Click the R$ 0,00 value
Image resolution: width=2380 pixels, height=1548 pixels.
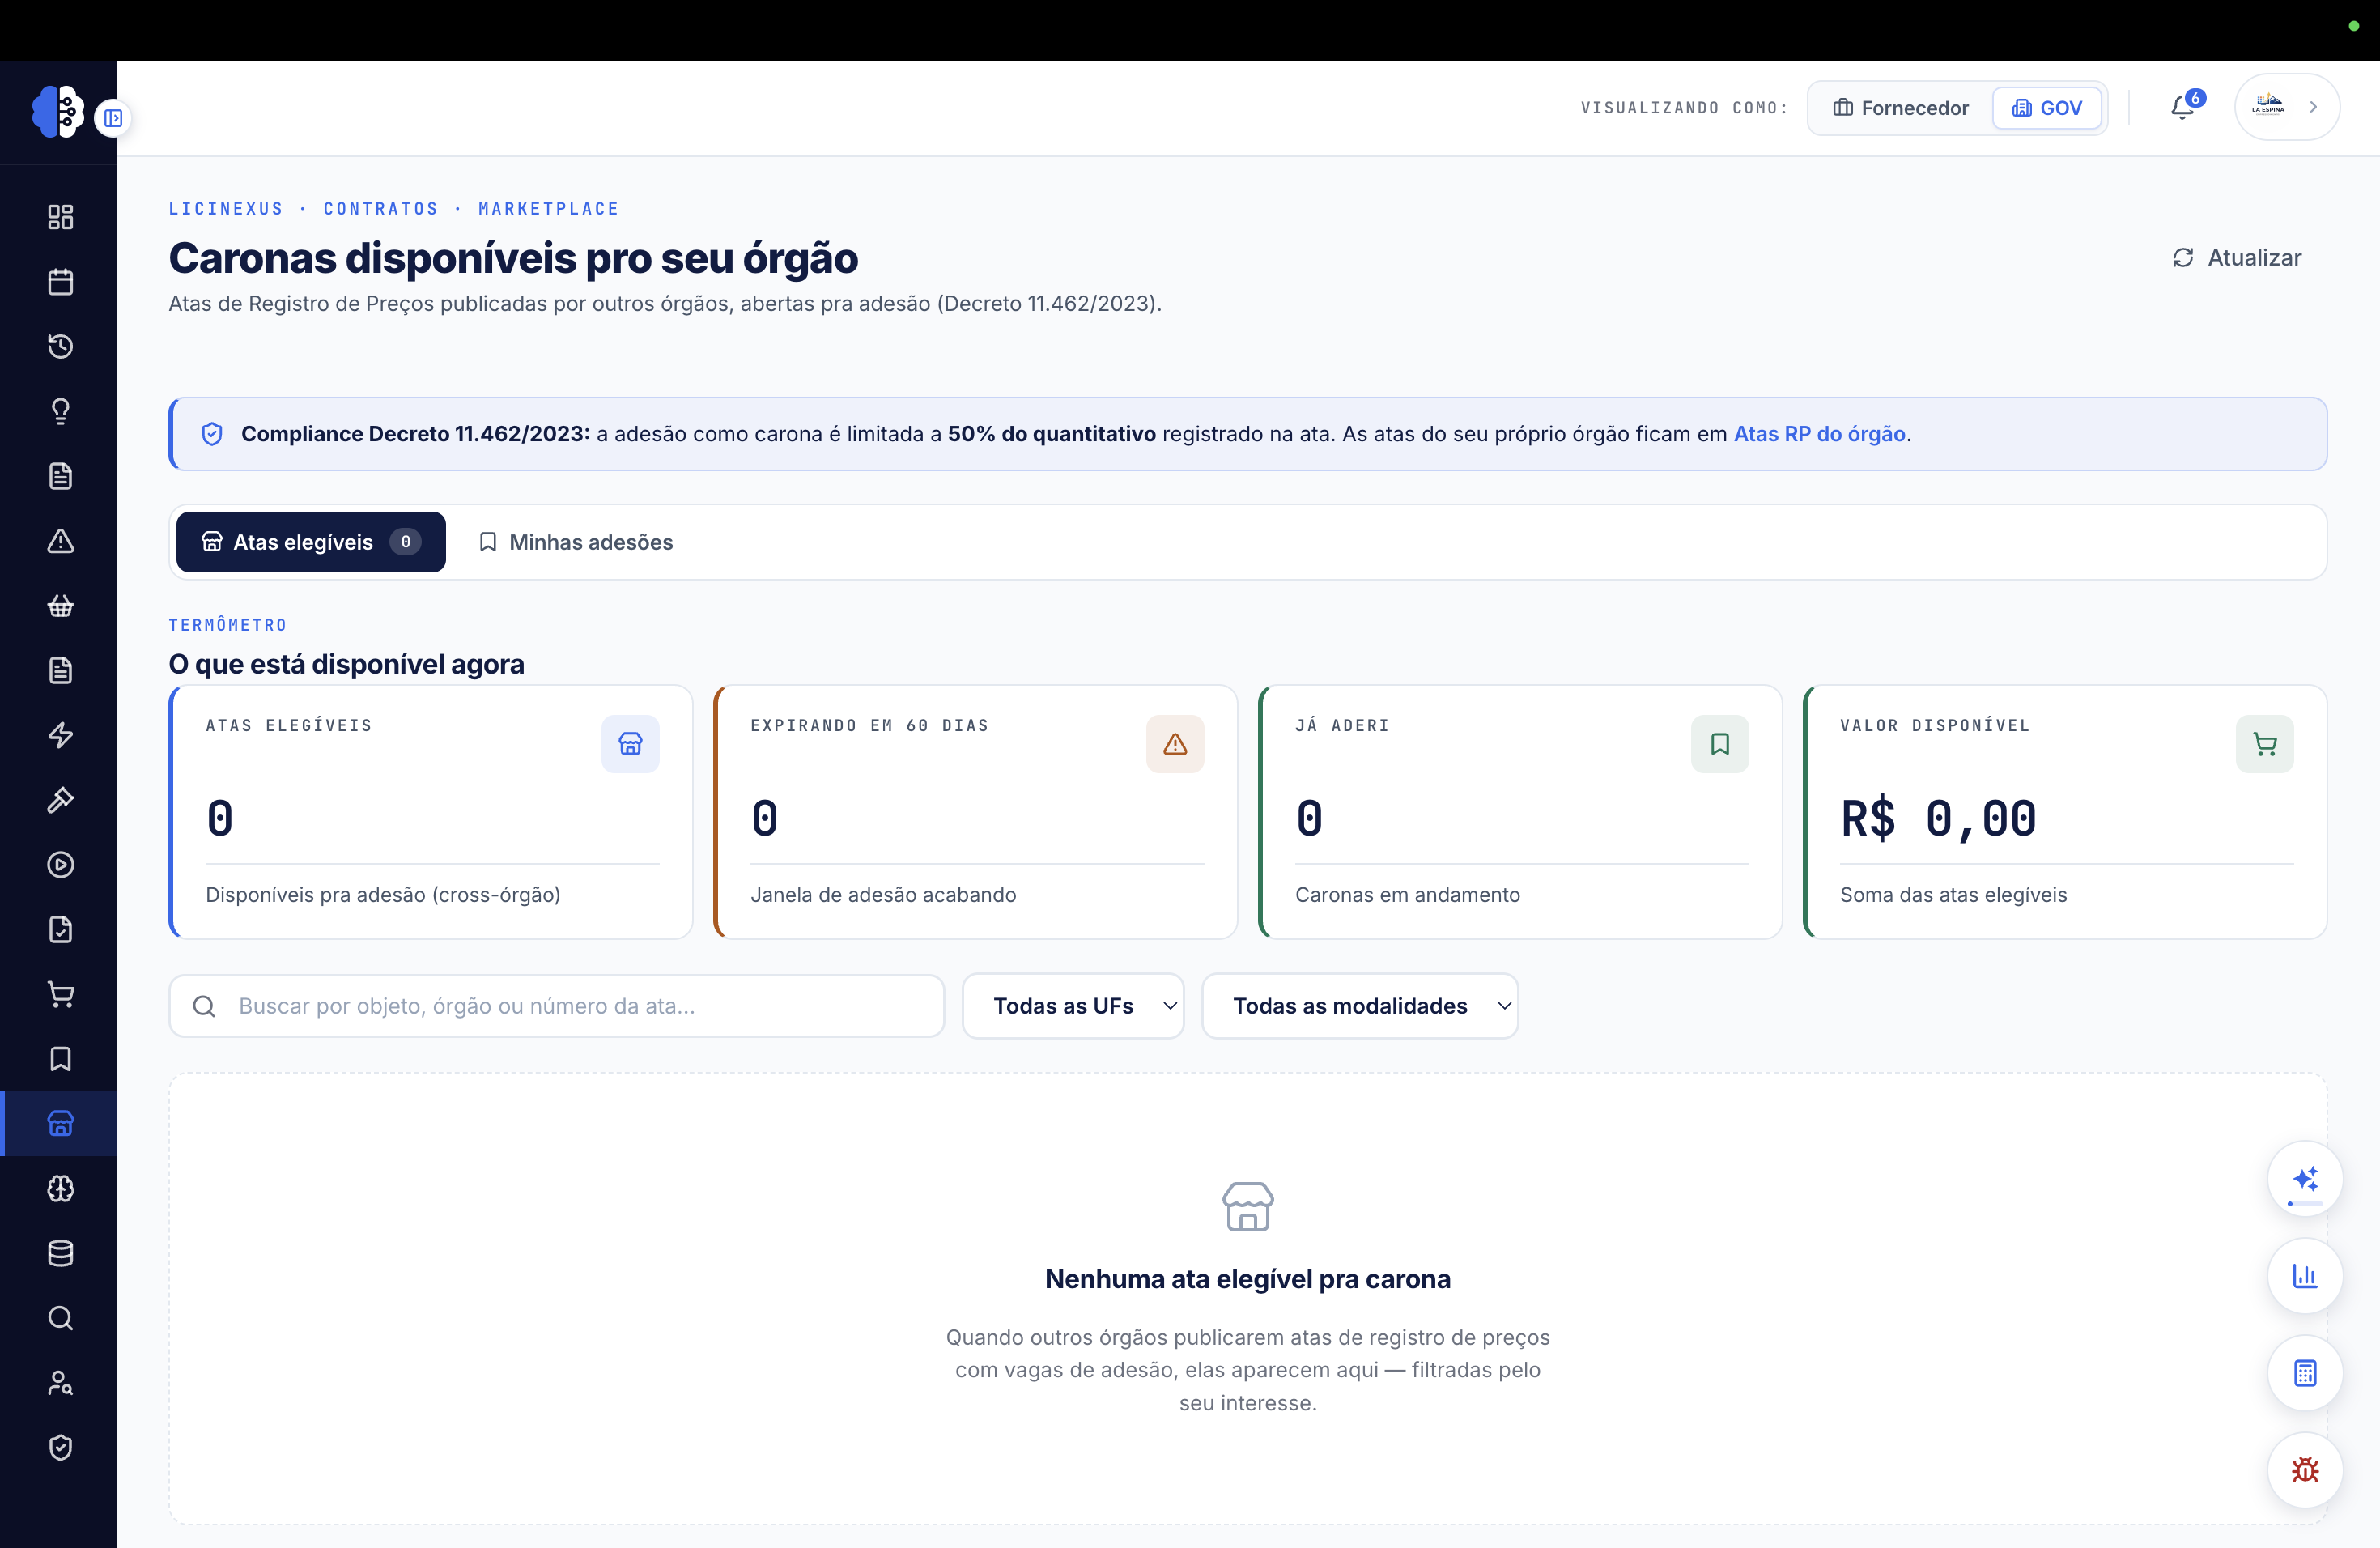point(1938,819)
